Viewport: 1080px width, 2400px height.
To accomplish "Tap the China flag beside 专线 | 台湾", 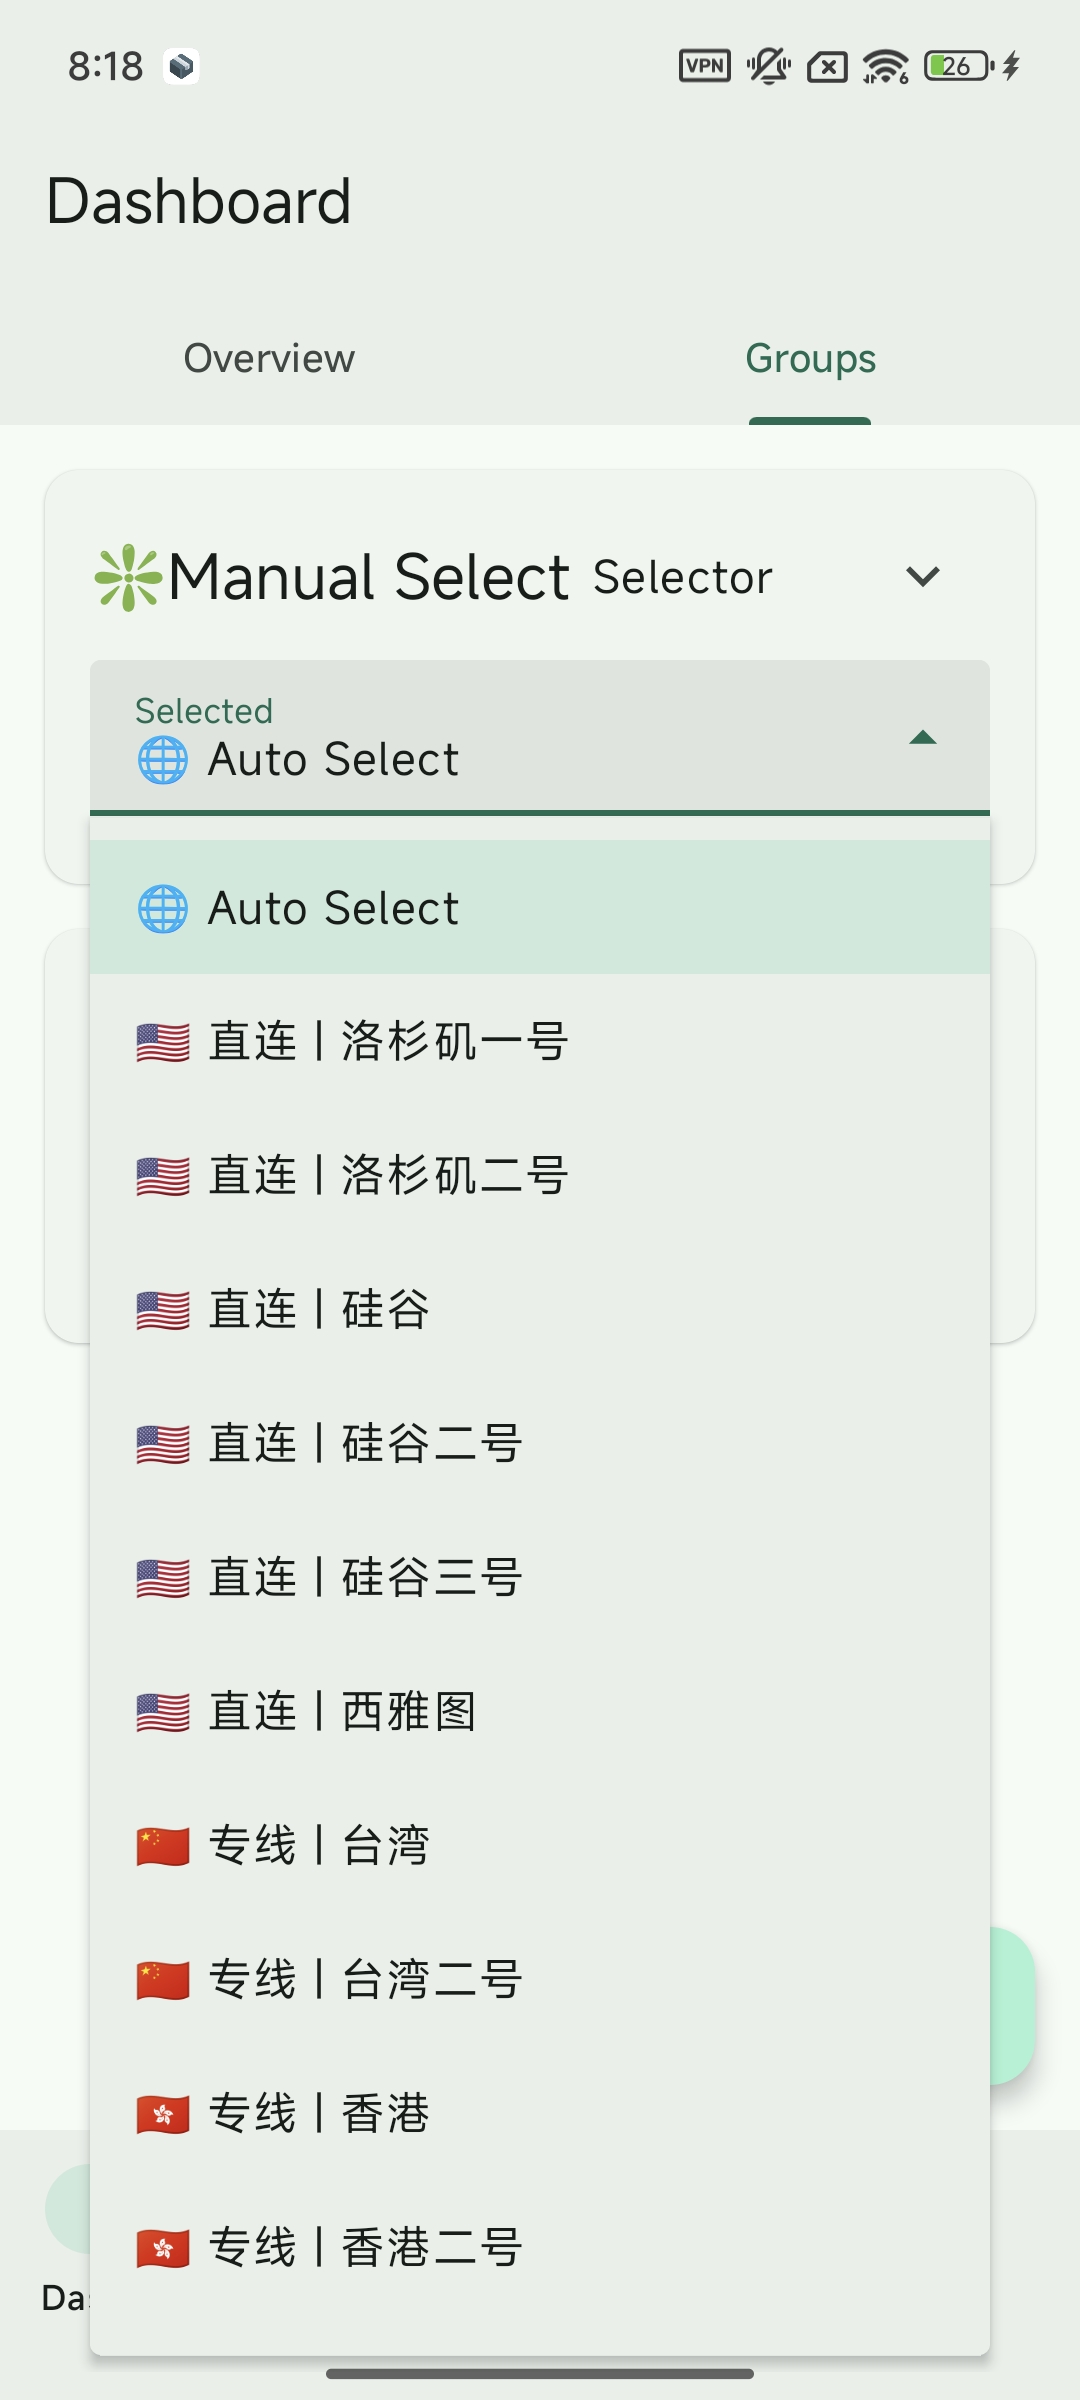I will click(x=163, y=1846).
